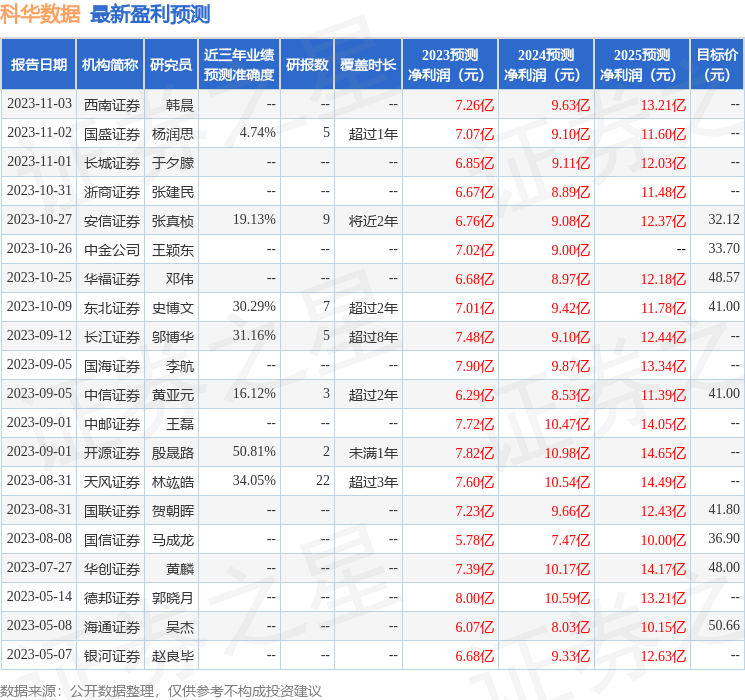Click the 报告日期 column header
The width and height of the screenshot is (745, 700).
[38, 65]
